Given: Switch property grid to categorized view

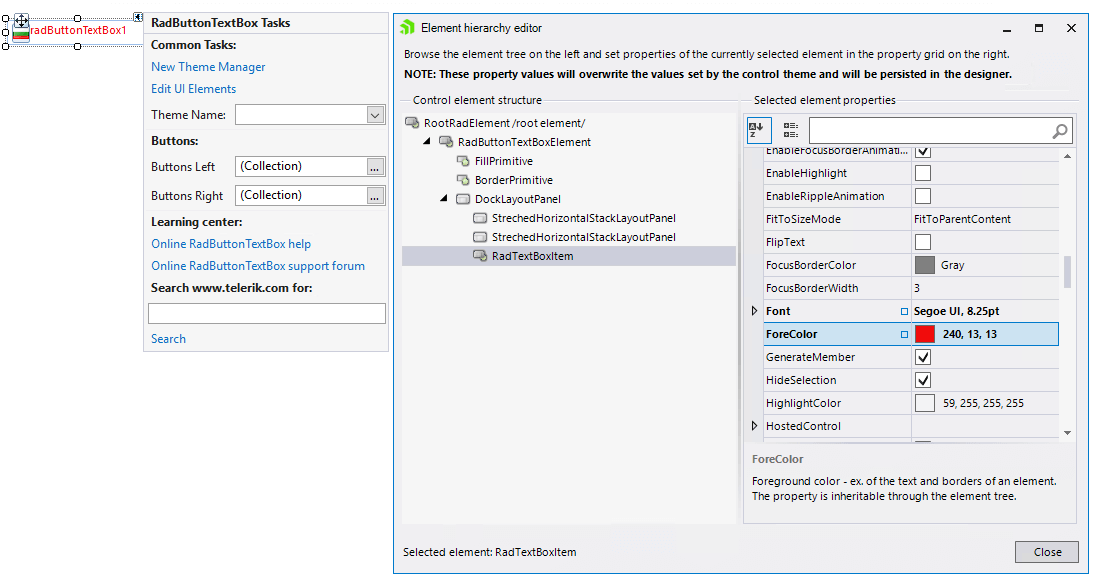Looking at the screenshot, I should pyautogui.click(x=791, y=130).
